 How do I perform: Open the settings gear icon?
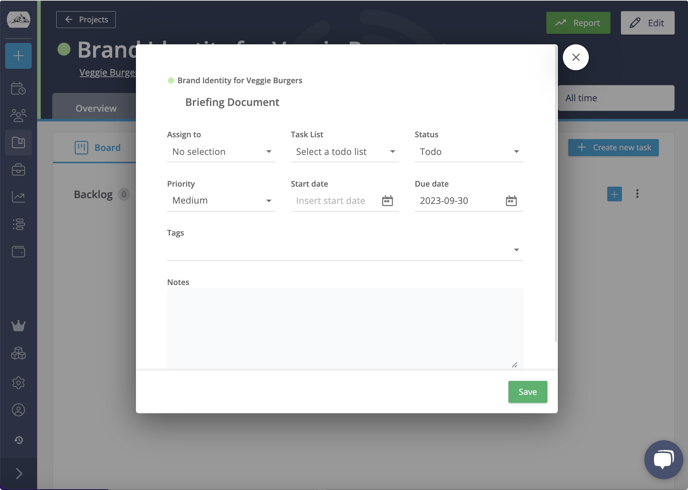18,383
